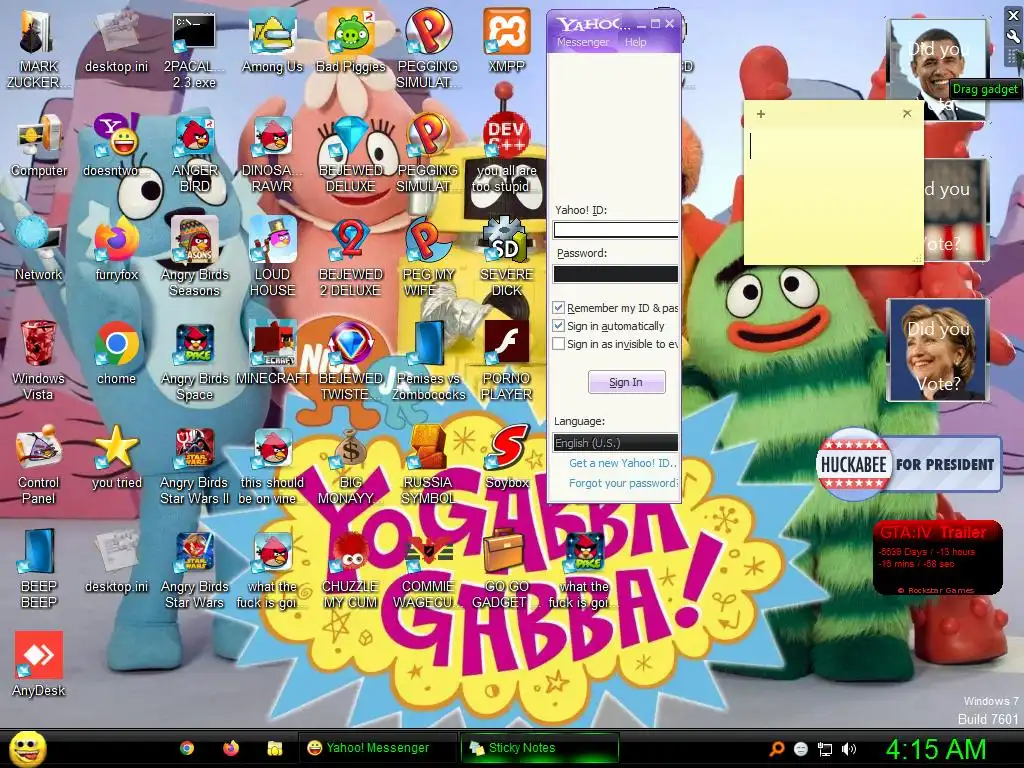Launch Firefox from the taskbar

click(231, 748)
